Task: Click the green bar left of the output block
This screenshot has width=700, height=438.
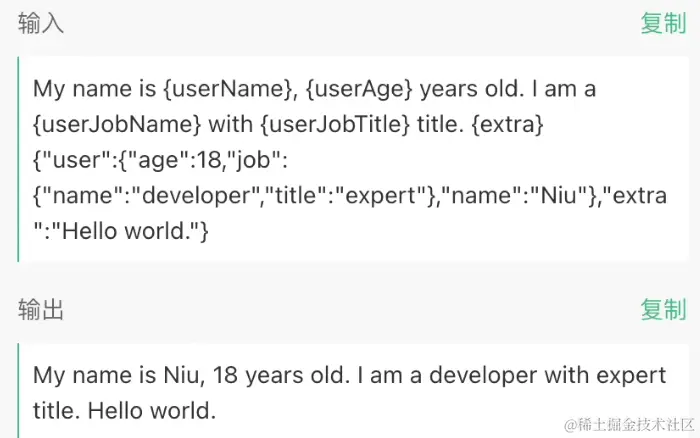Action: (x=19, y=392)
